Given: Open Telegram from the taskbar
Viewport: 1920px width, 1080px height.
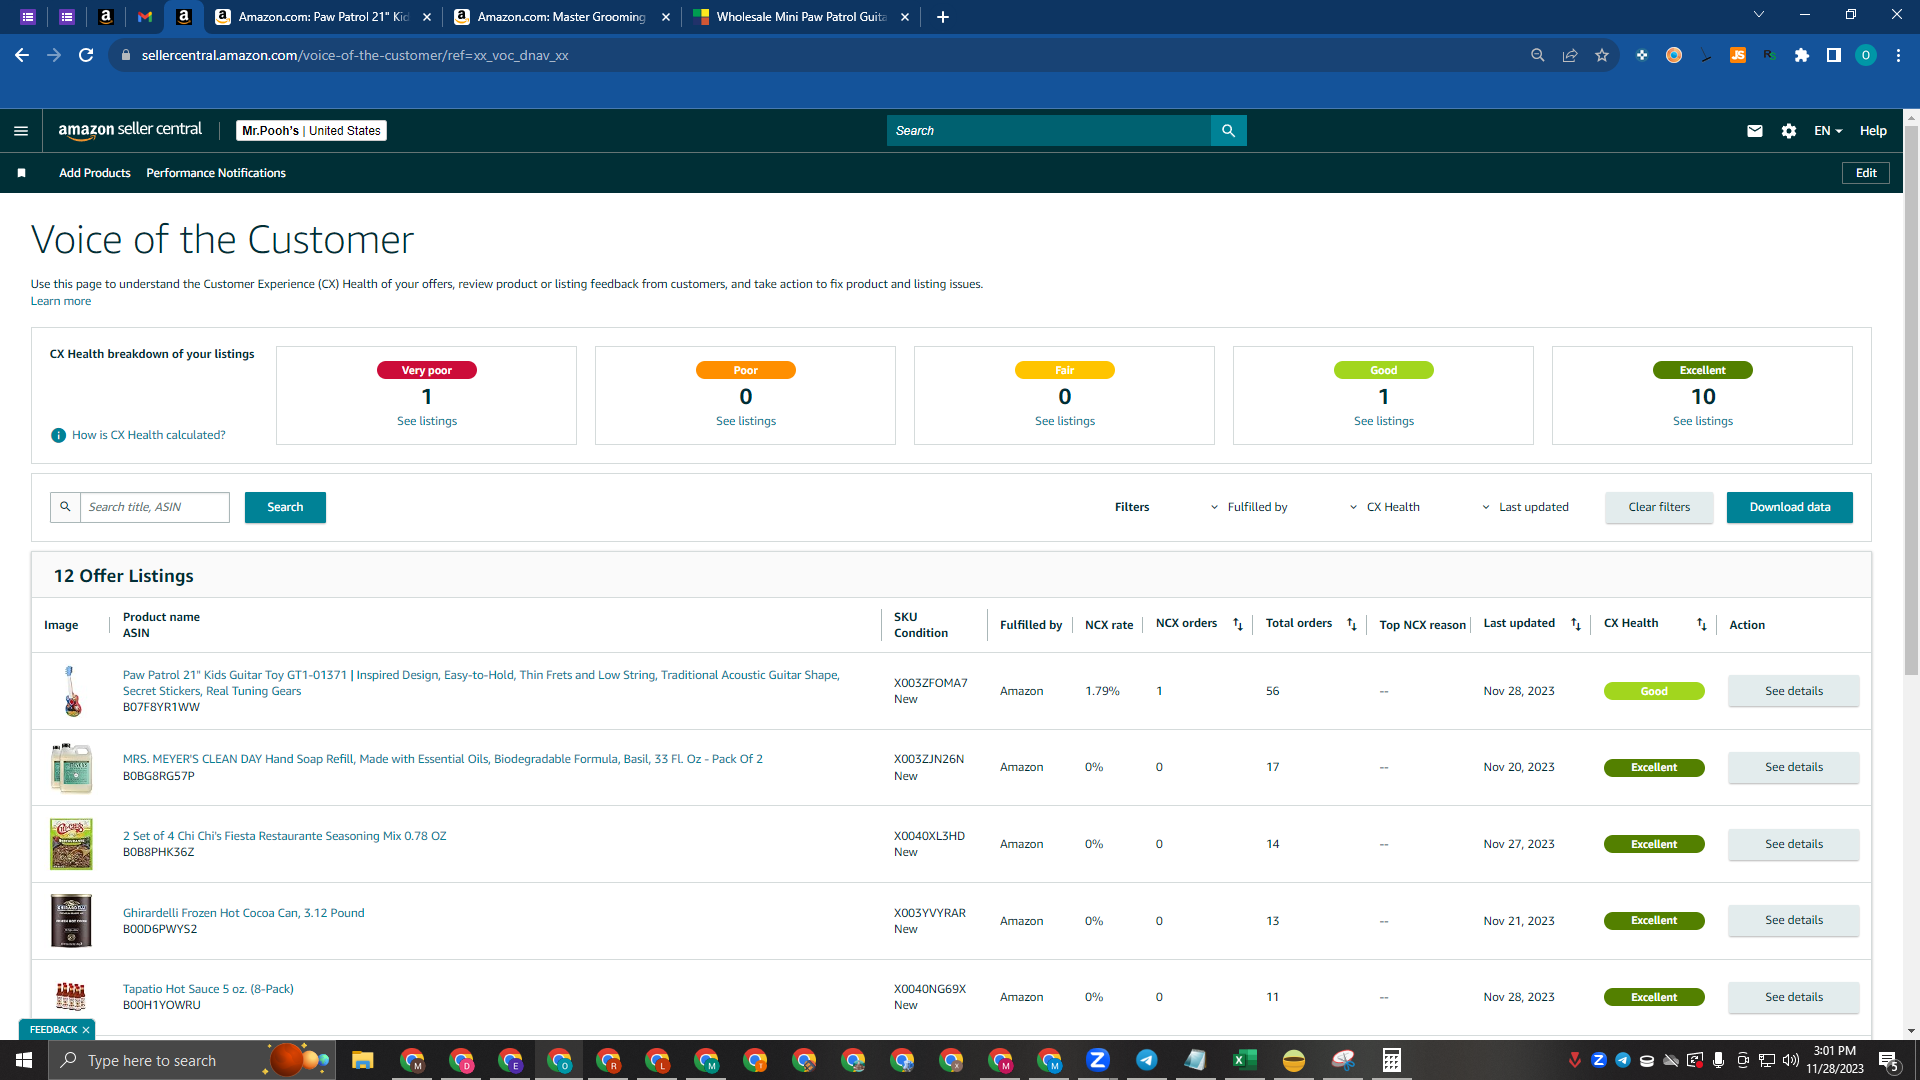Looking at the screenshot, I should point(1147,1060).
